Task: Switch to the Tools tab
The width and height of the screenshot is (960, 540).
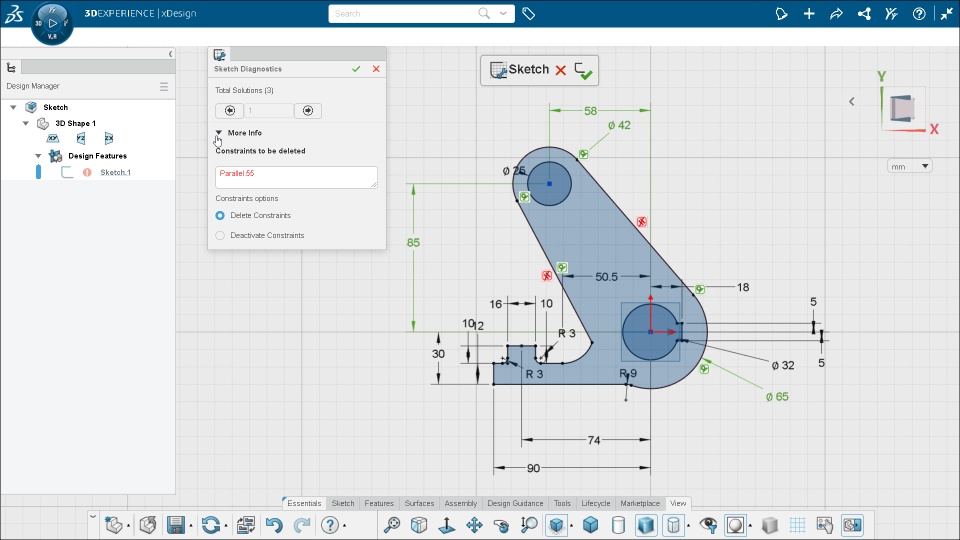Action: pyautogui.click(x=562, y=503)
